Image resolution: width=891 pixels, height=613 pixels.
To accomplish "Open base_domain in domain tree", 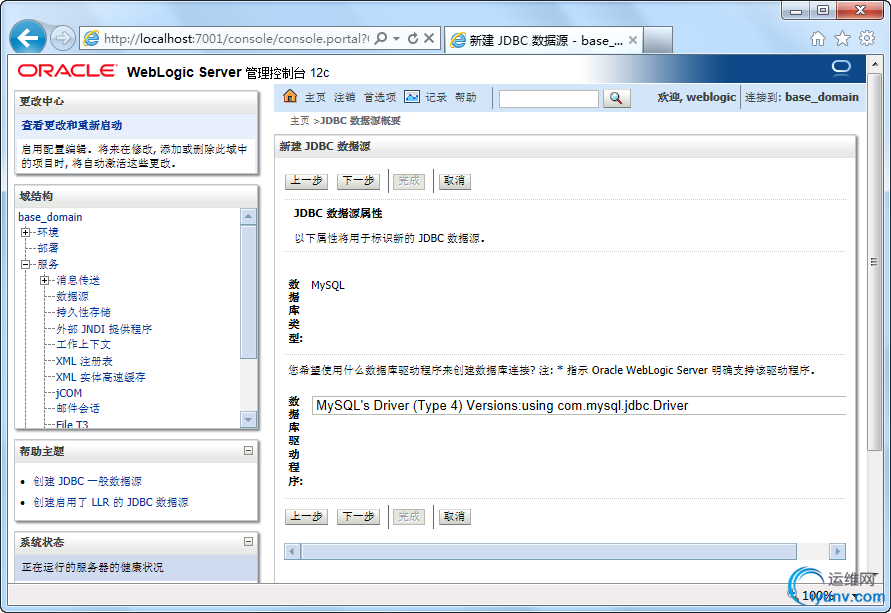I will [50, 217].
